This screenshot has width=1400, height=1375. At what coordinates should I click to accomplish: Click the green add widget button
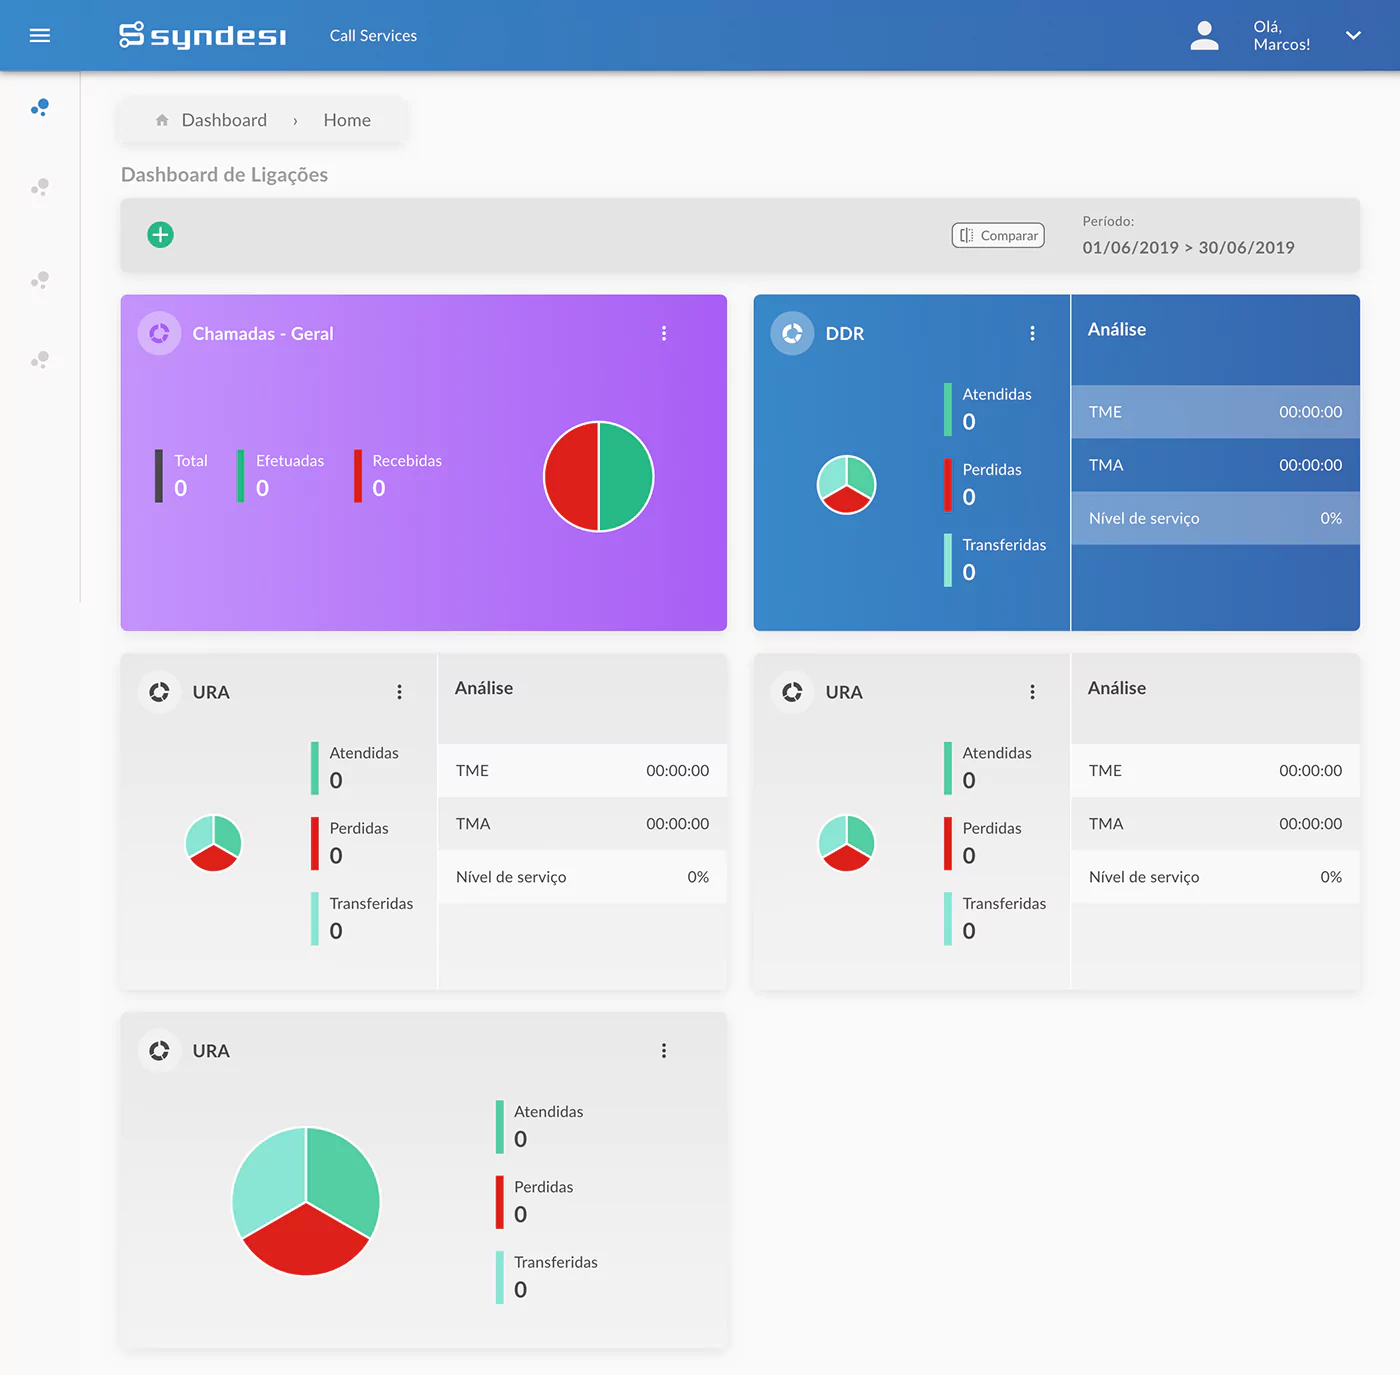coord(160,235)
